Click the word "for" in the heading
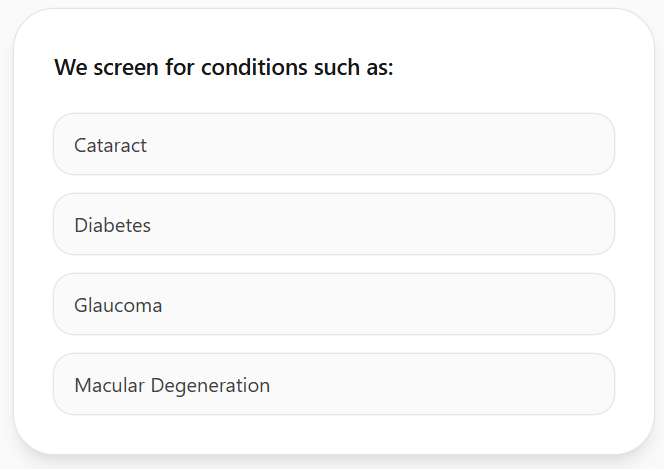The image size is (664, 469). (178, 68)
